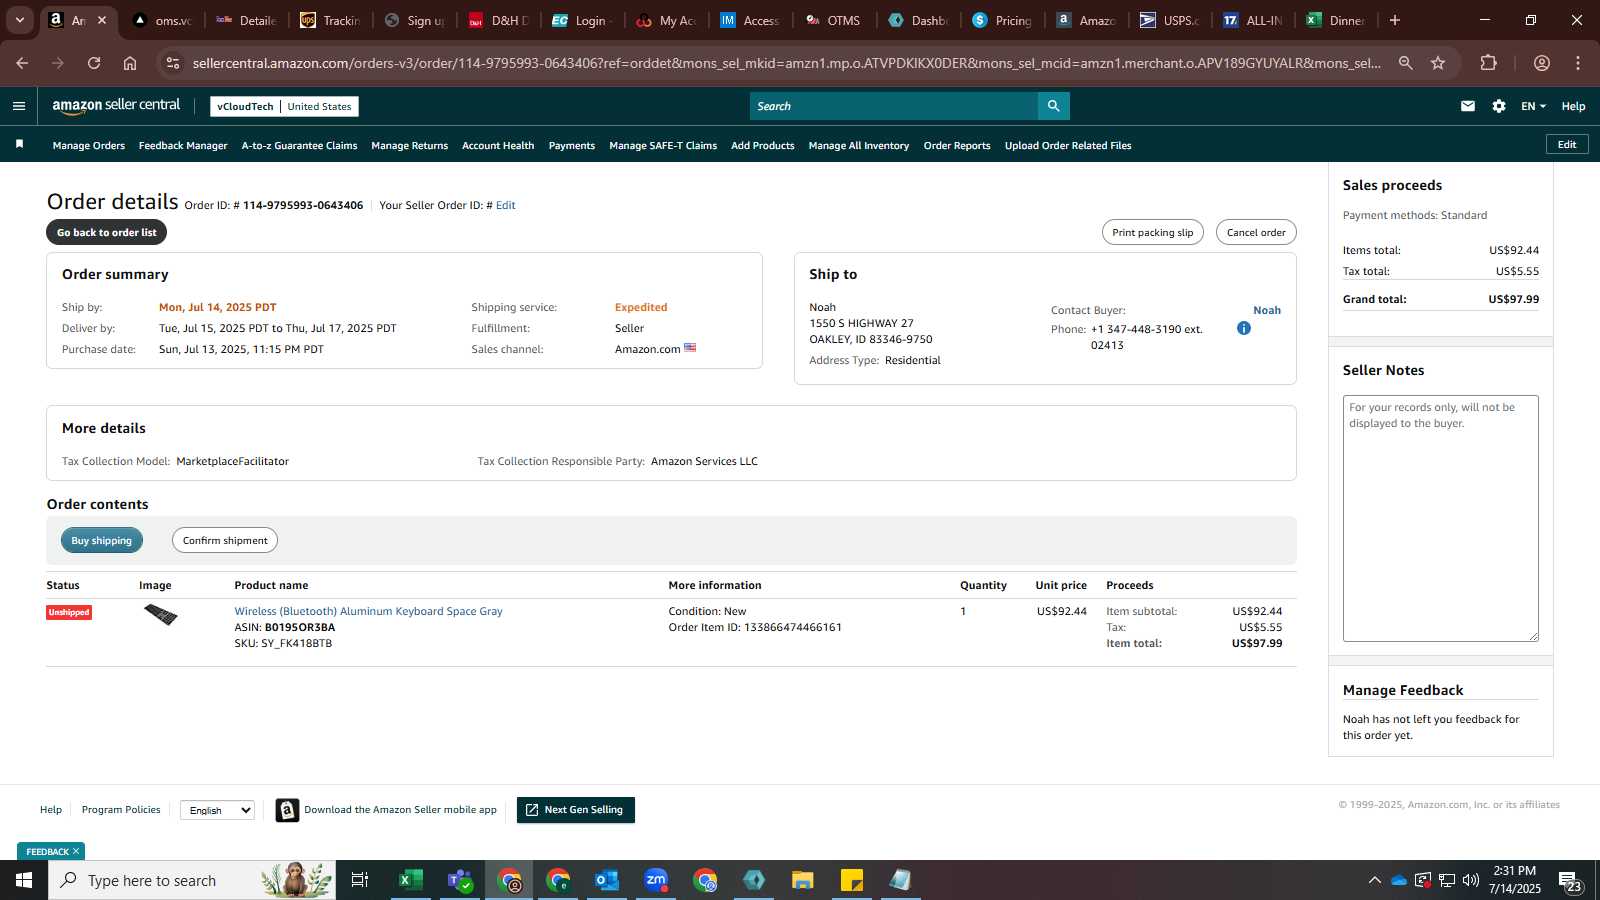Open Zoom from the taskbar
The image size is (1600, 900).
(656, 880)
